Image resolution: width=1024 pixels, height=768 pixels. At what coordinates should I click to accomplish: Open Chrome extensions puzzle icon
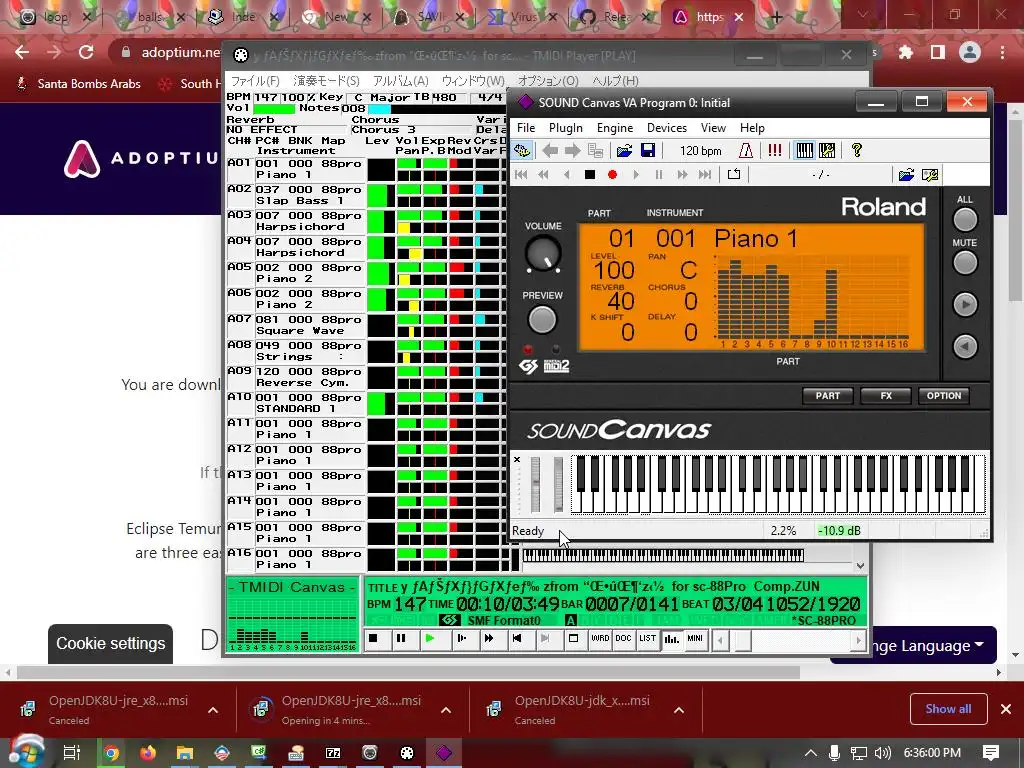pos(905,53)
